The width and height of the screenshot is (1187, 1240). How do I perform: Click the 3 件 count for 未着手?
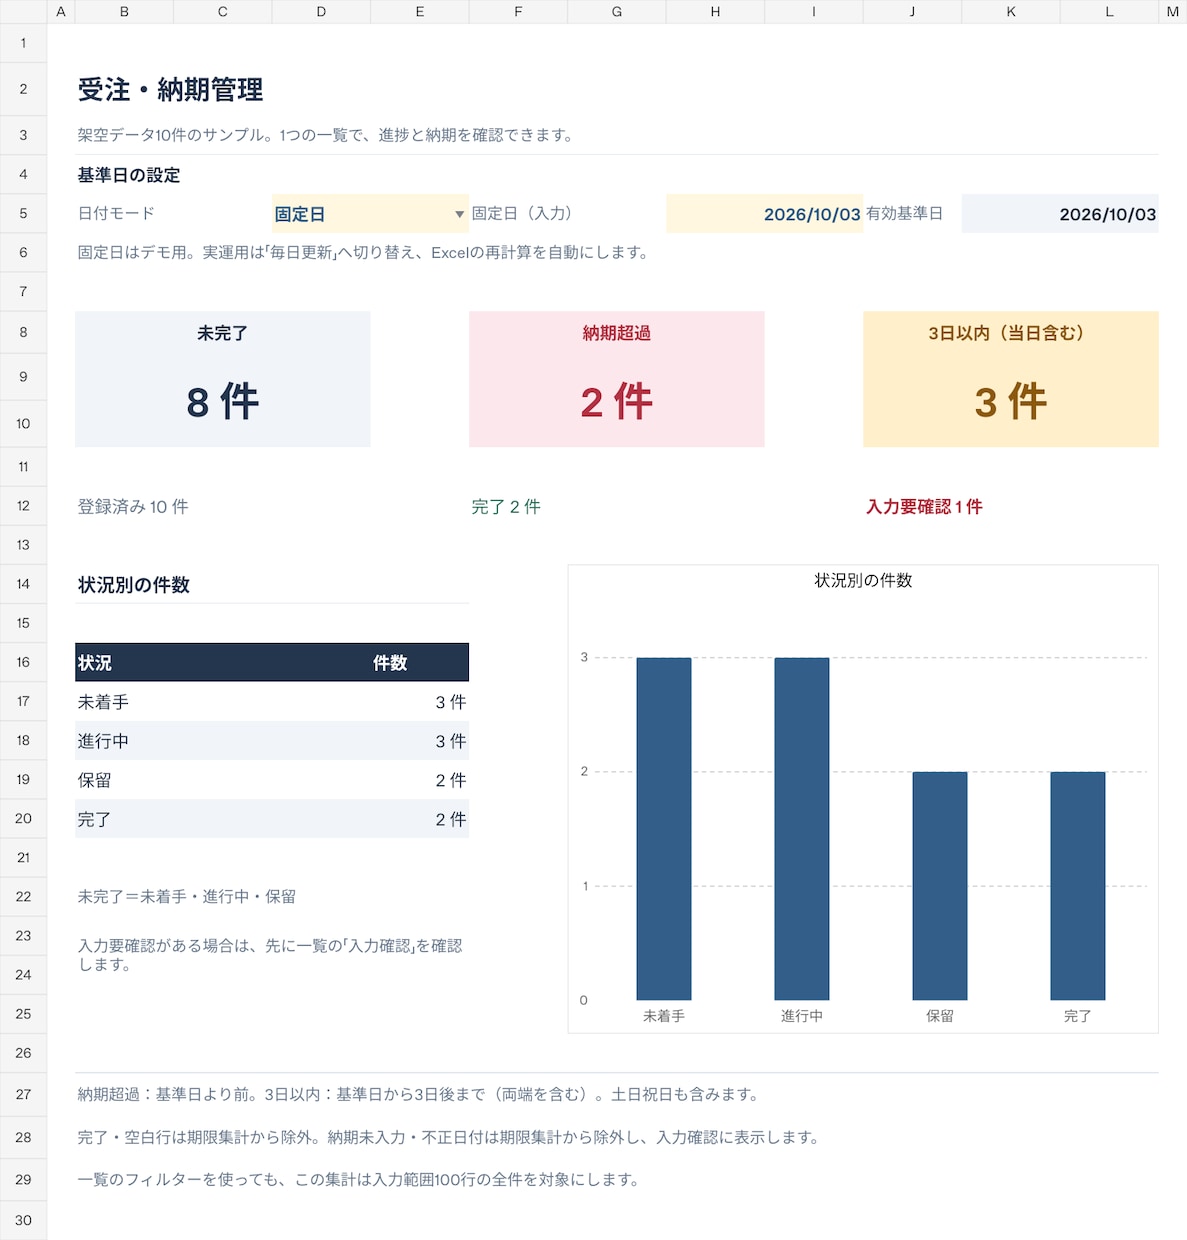click(451, 702)
